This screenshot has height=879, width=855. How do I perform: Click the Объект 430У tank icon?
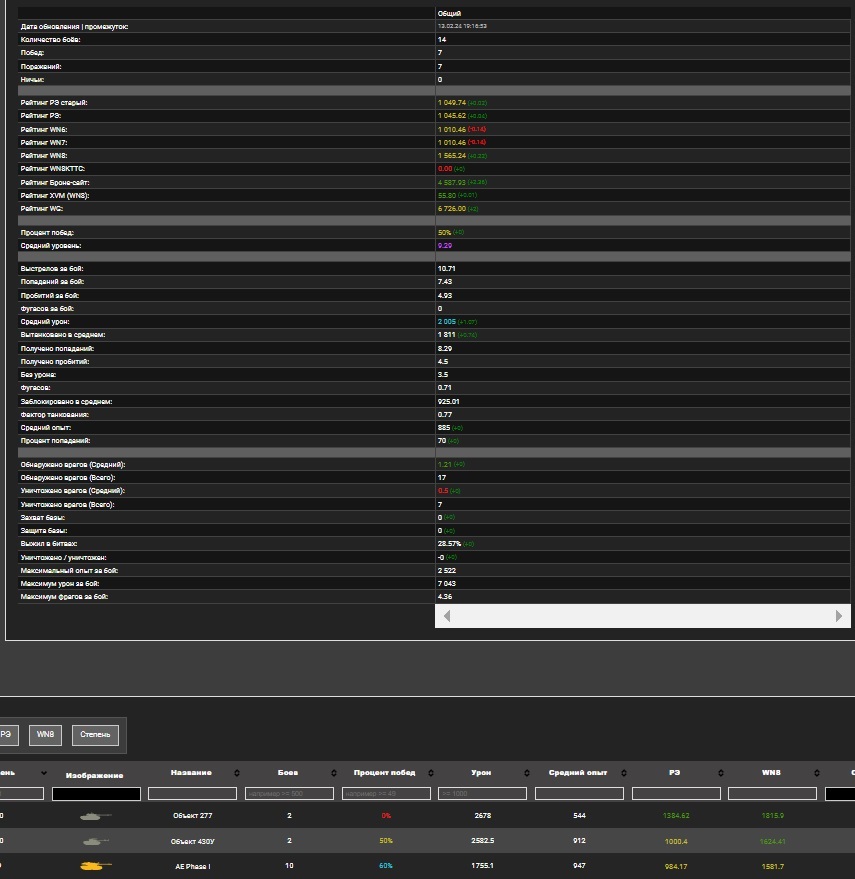click(x=95, y=841)
